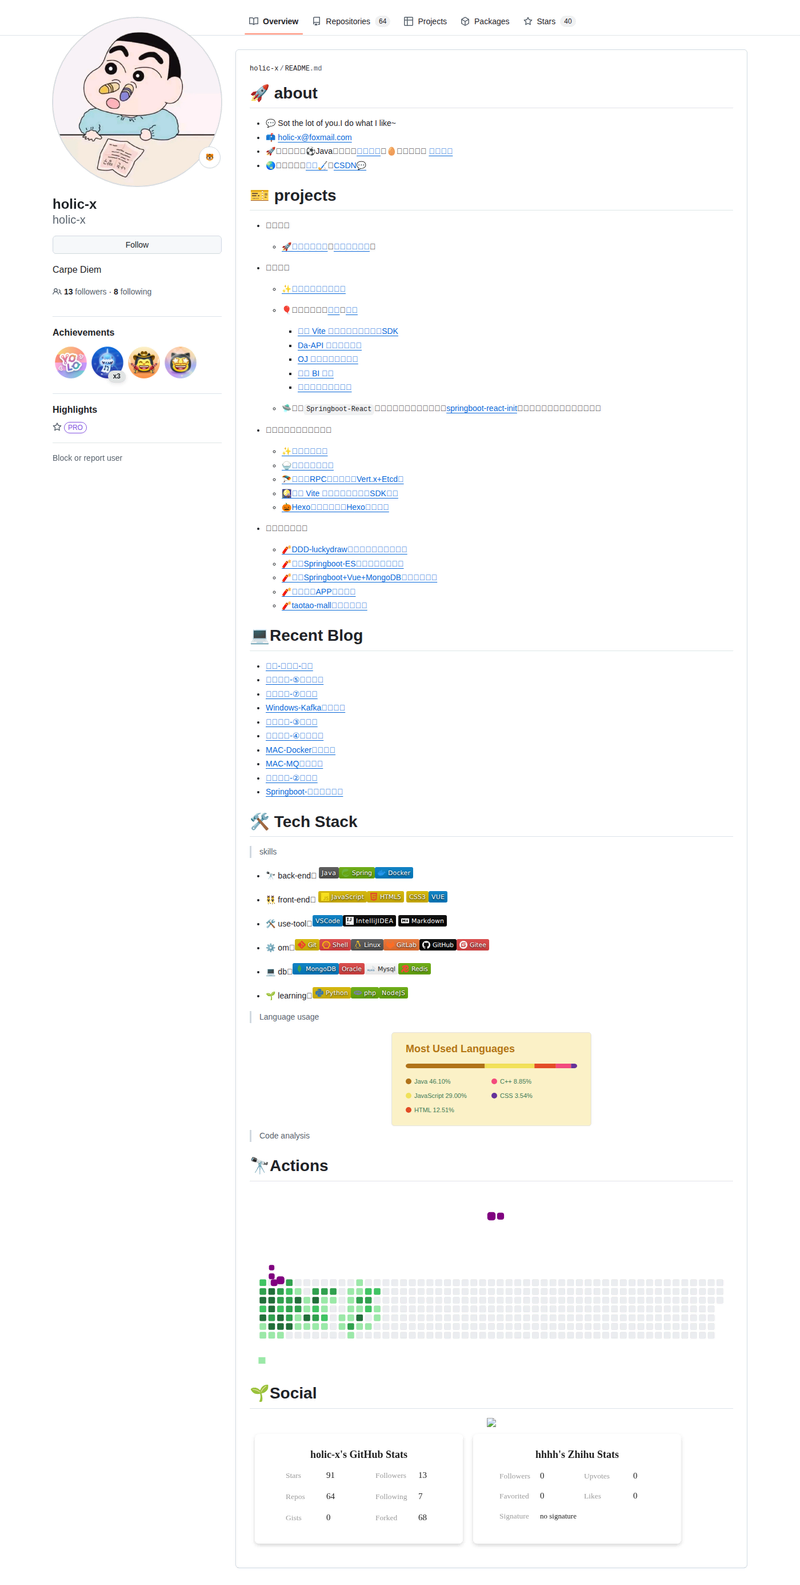The width and height of the screenshot is (800, 1585).
Task: Click the Docker skill badge
Action: point(394,873)
